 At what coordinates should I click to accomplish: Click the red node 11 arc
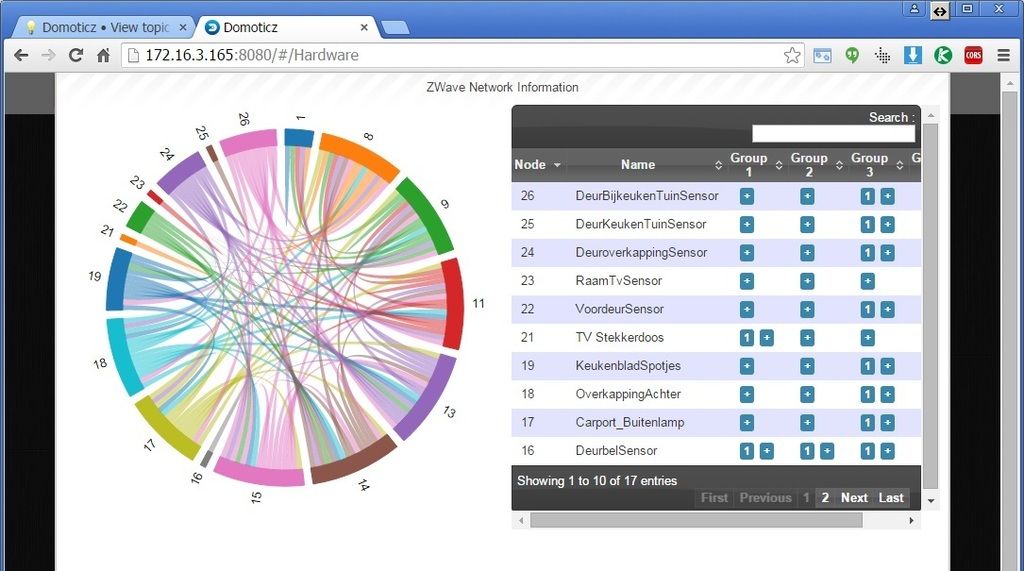point(453,303)
